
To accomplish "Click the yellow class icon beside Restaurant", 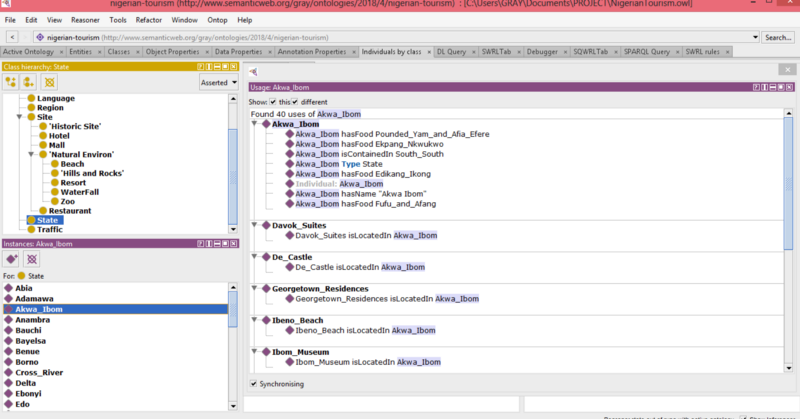I will click(42, 211).
